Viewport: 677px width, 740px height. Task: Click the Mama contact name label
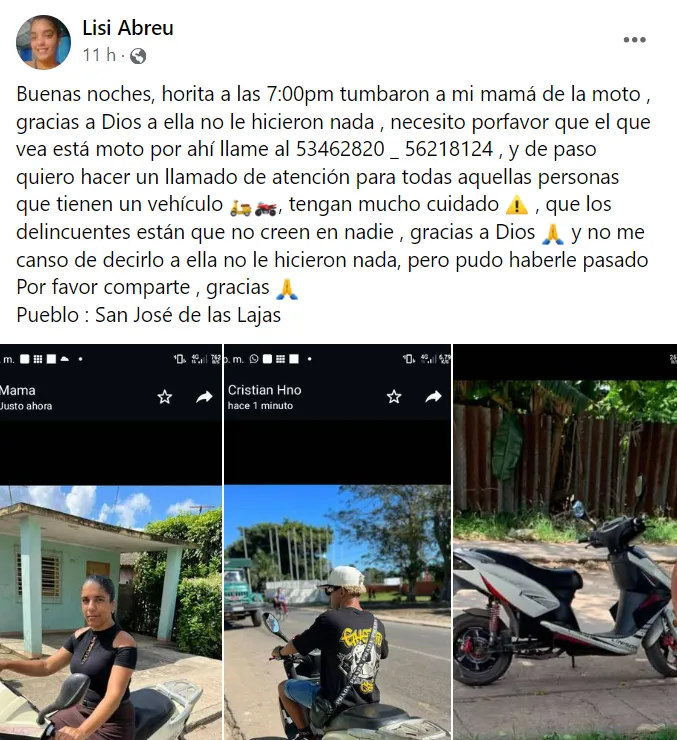click(17, 390)
